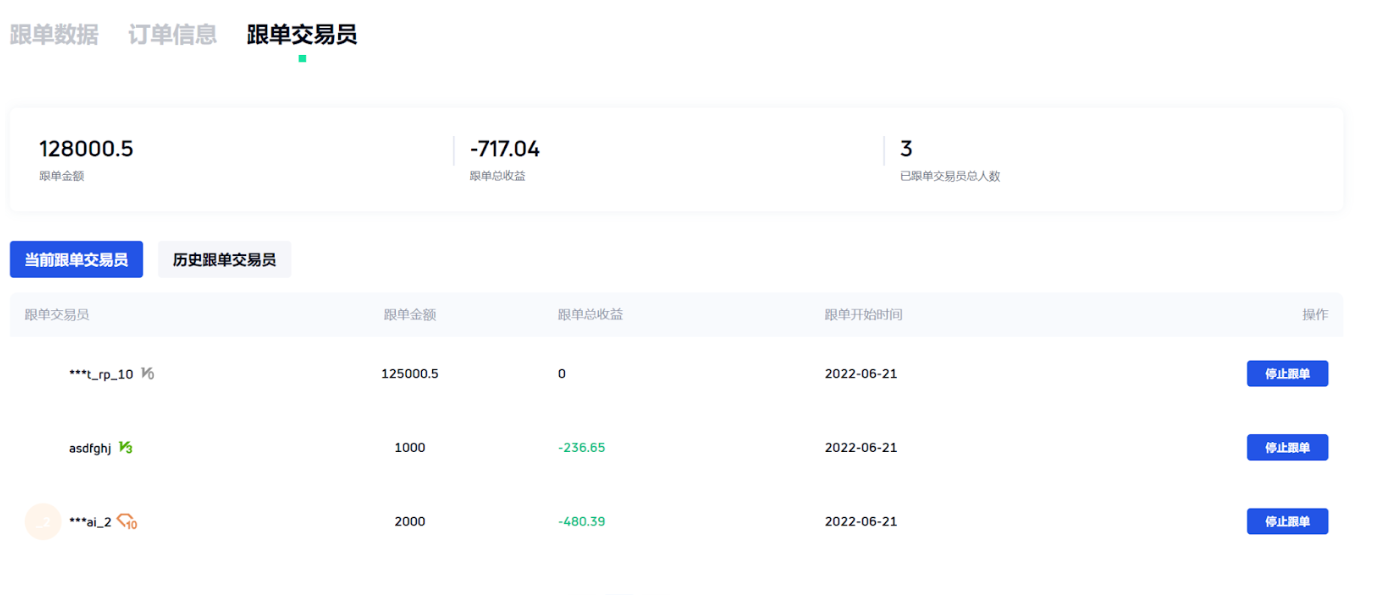Screen dimensions: 1387x595
Task: Open trader name asdfghj
Action: (x=90, y=448)
